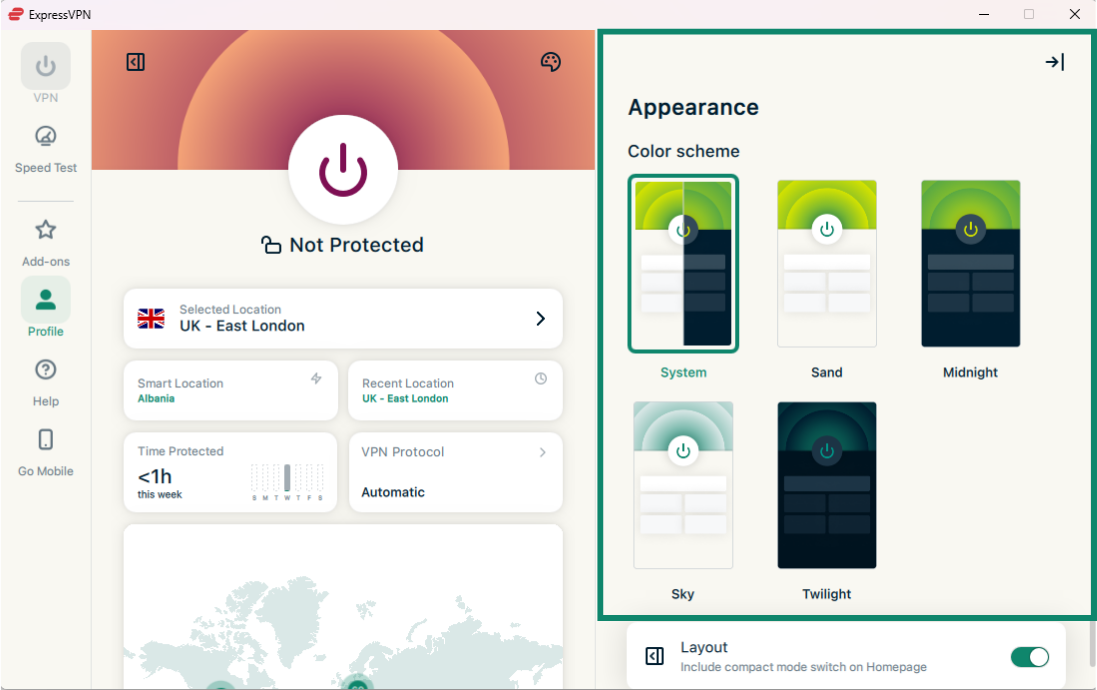Choose the Sand color scheme
This screenshot has height=690, width=1097.
(827, 264)
